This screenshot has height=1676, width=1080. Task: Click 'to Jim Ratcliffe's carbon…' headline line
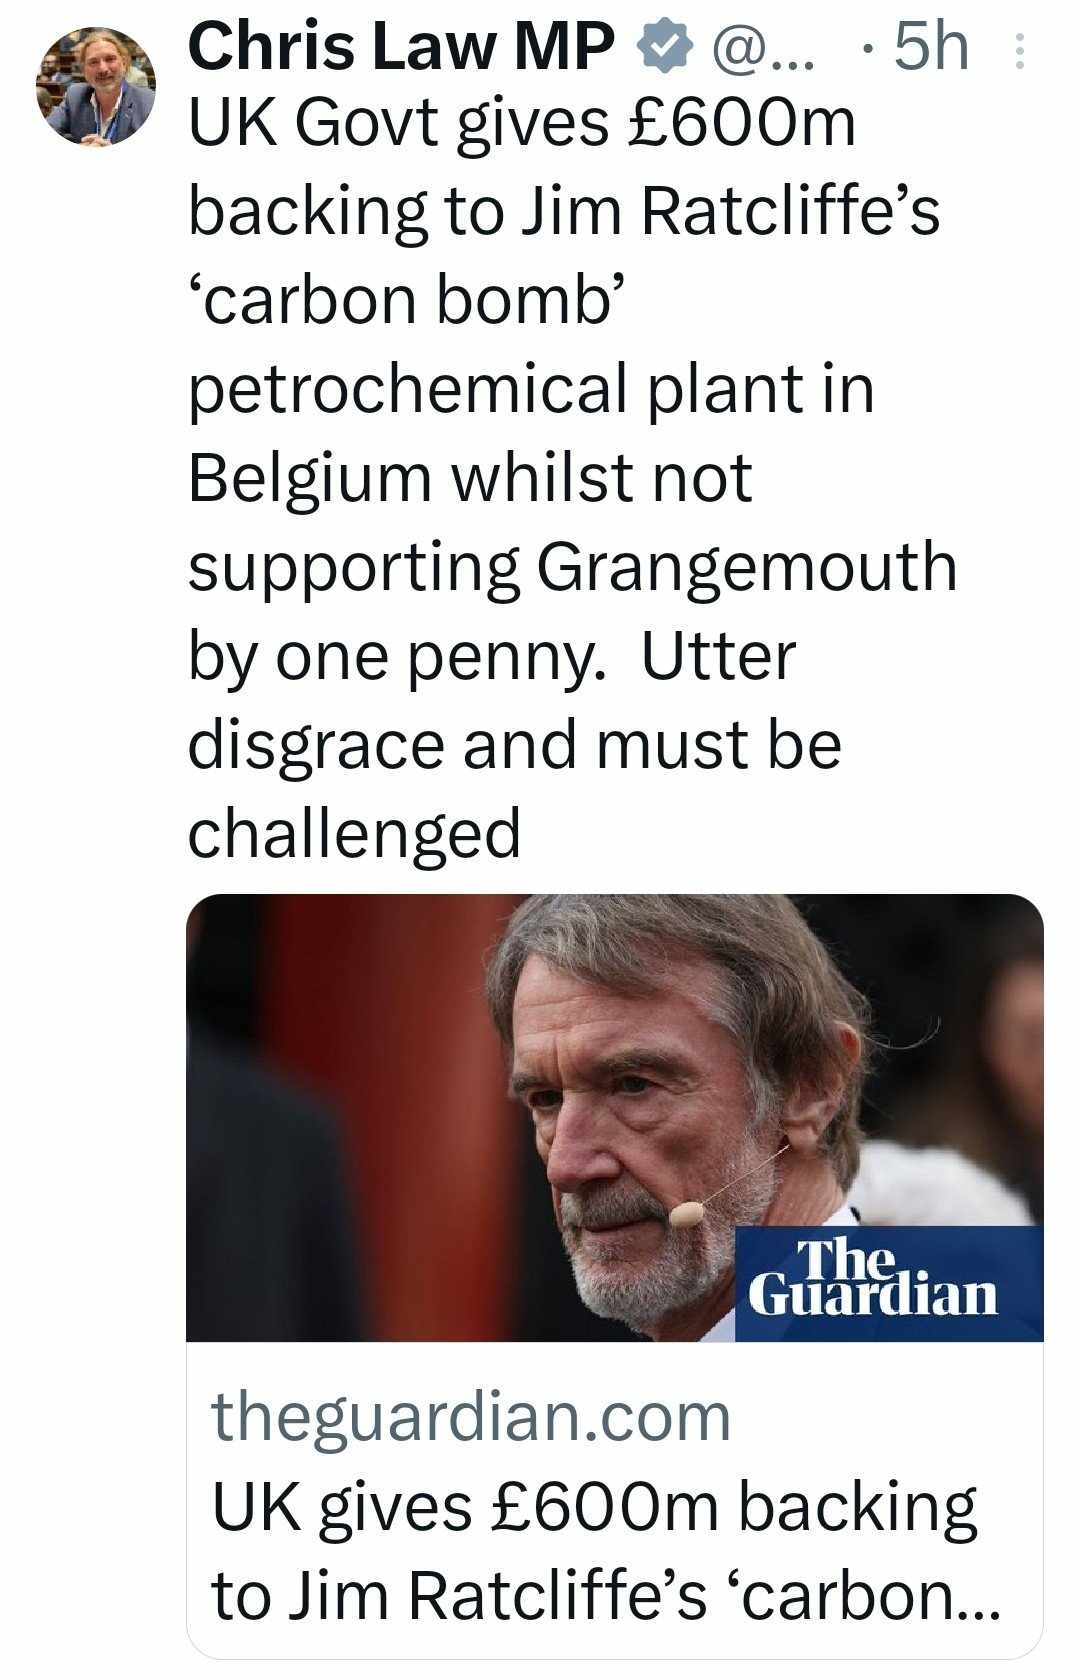click(x=604, y=1594)
